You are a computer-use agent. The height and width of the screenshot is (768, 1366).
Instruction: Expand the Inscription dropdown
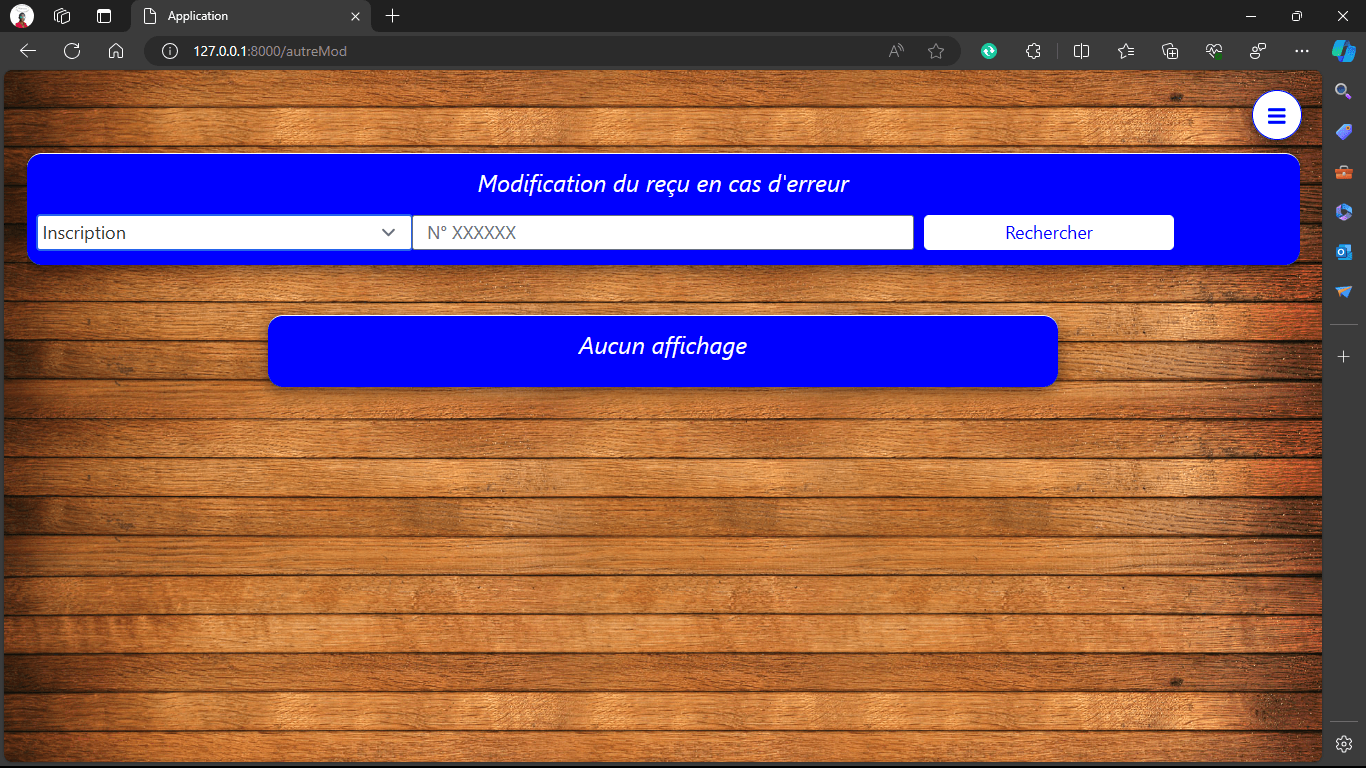click(224, 233)
